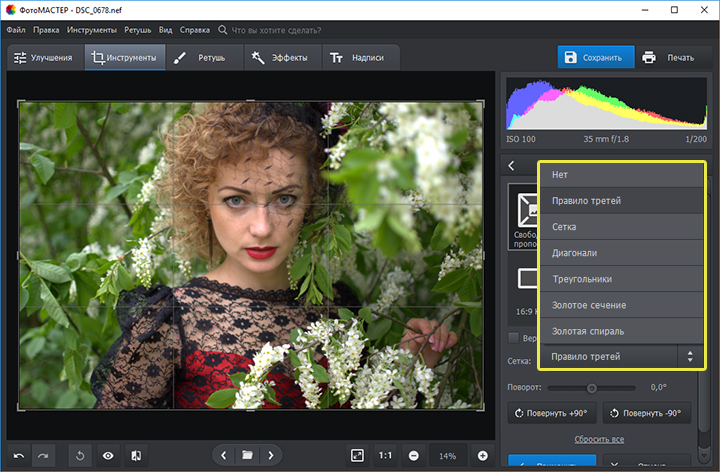Open the Файл menu
This screenshot has width=720, height=472.
pos(15,30)
